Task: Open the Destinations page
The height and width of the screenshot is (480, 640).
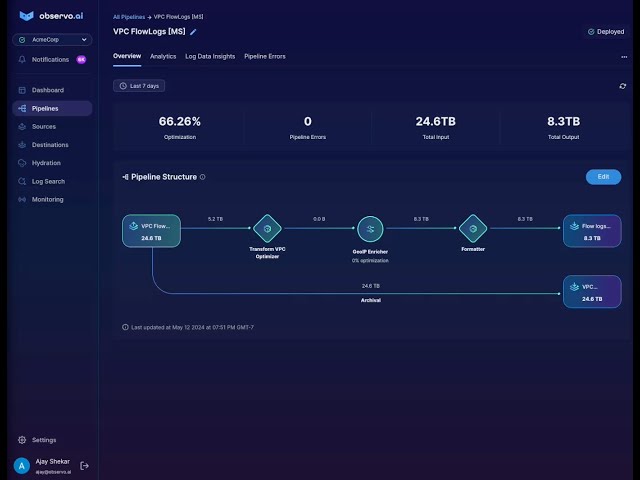Action: pos(52,145)
